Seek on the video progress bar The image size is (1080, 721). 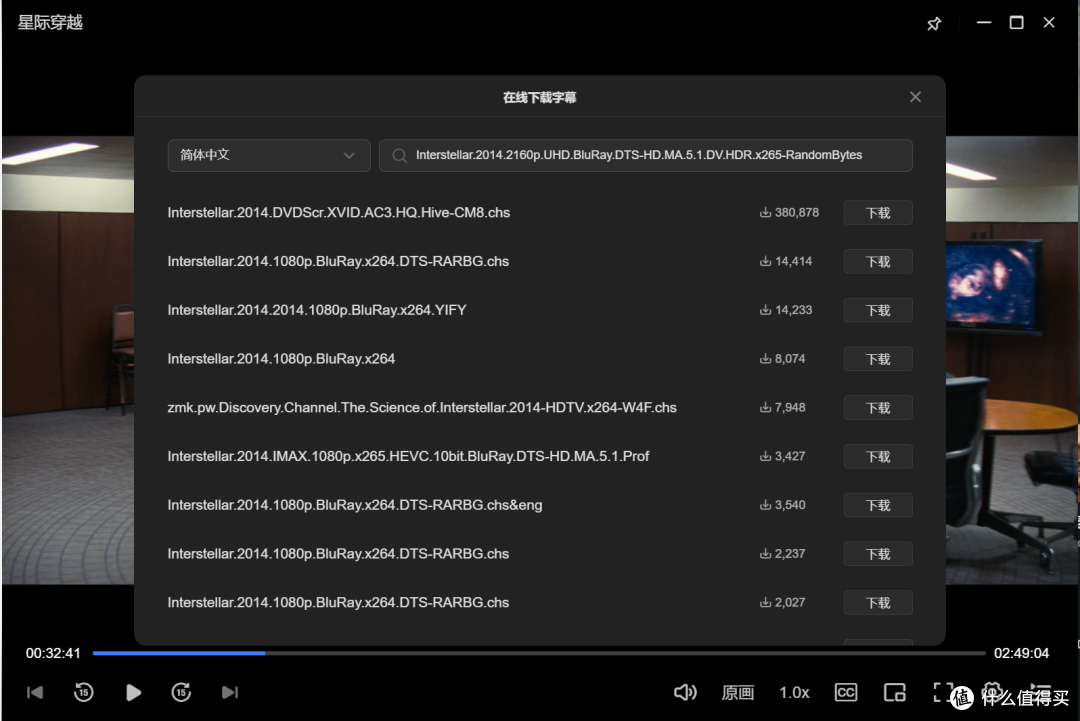click(x=539, y=653)
